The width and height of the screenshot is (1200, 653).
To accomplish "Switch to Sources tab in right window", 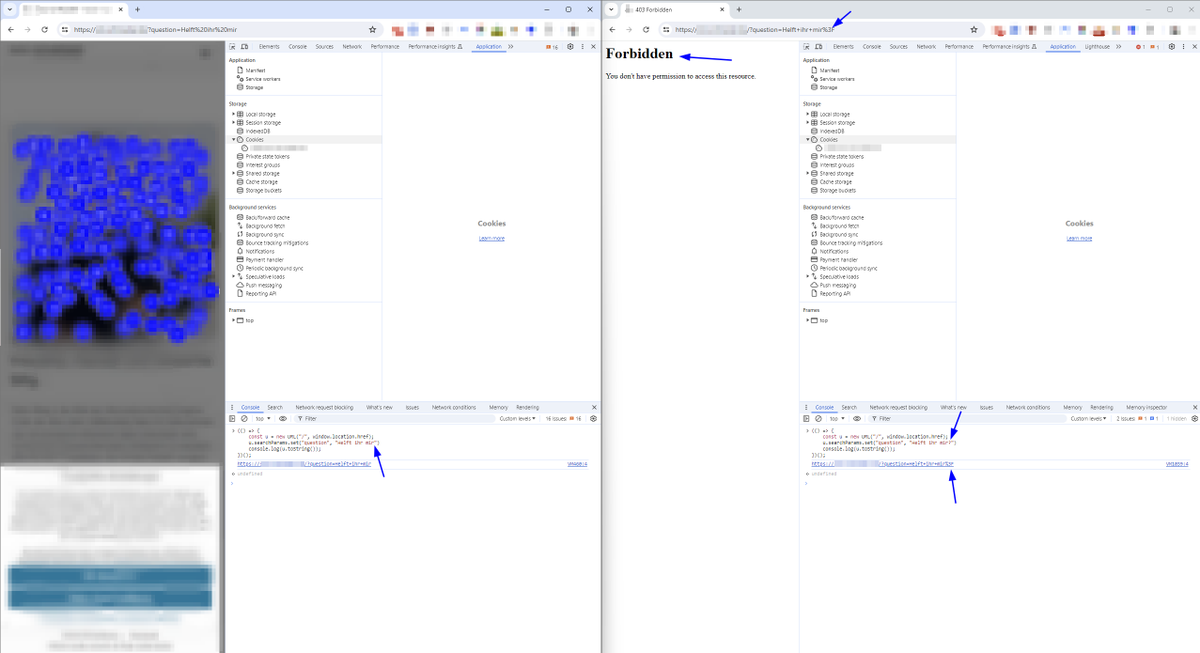I will pos(899,47).
